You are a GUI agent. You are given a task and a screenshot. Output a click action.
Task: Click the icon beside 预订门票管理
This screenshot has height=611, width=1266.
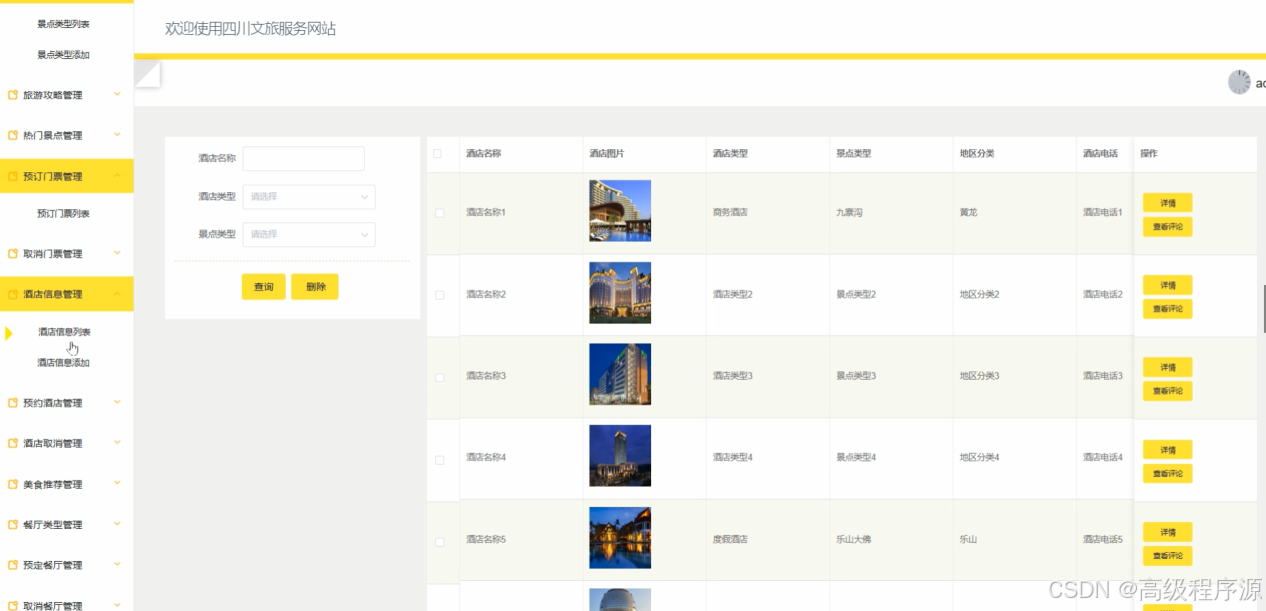tap(13, 176)
